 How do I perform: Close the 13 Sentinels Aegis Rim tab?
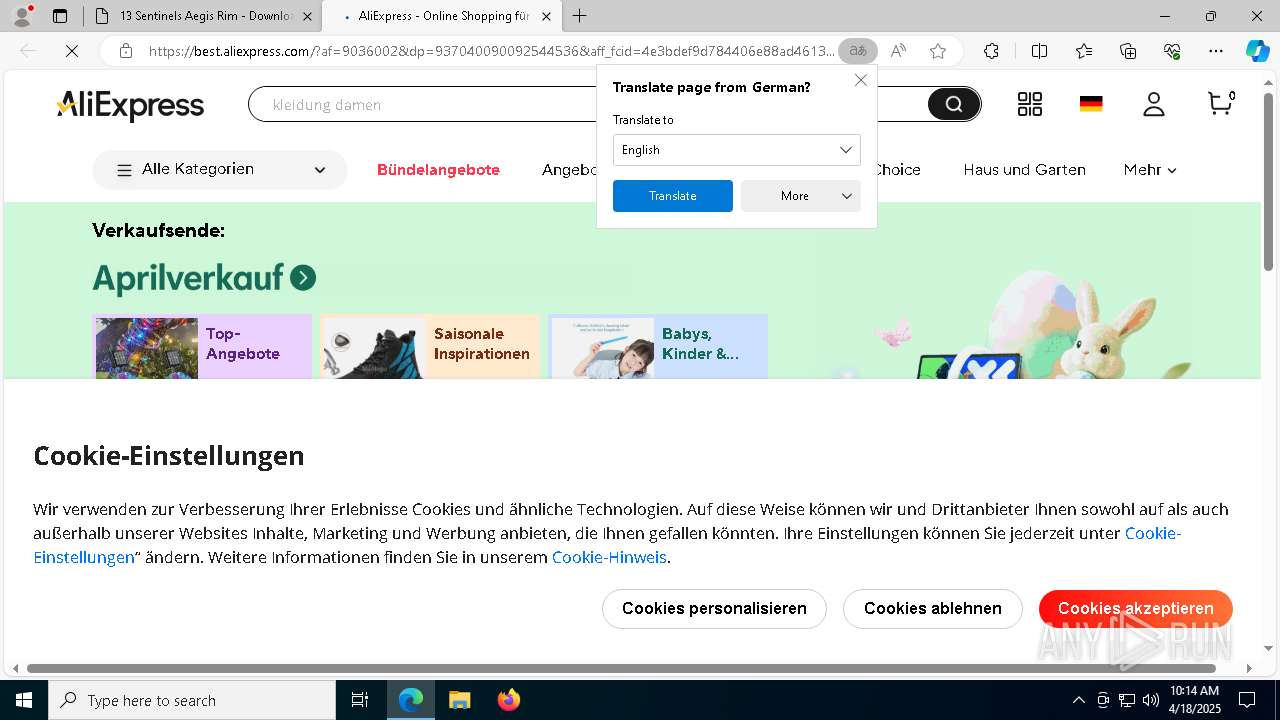tap(307, 16)
